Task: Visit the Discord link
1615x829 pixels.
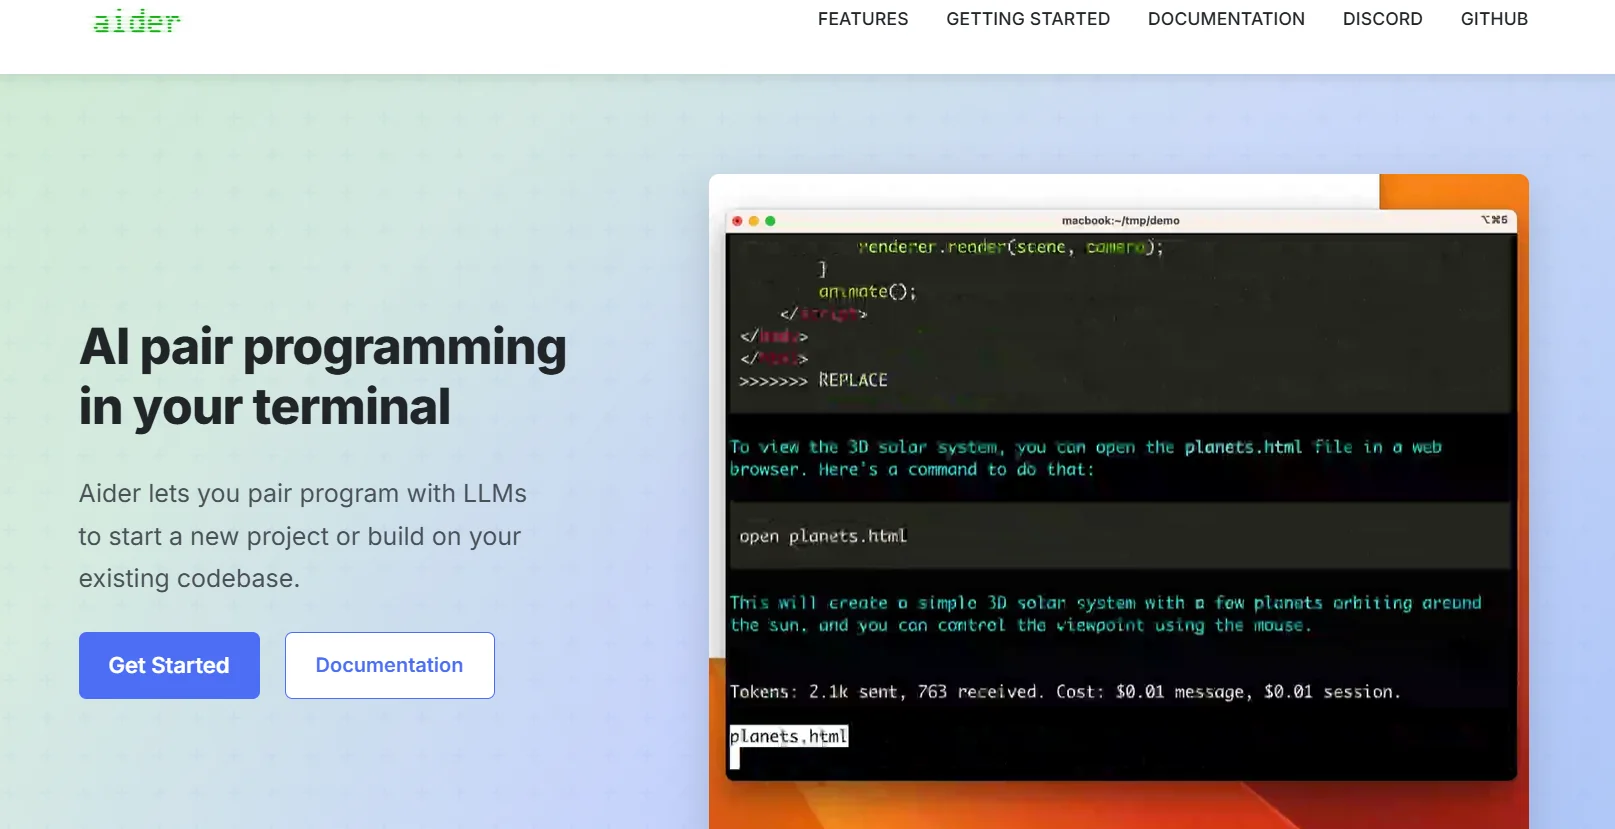Action: (1382, 19)
